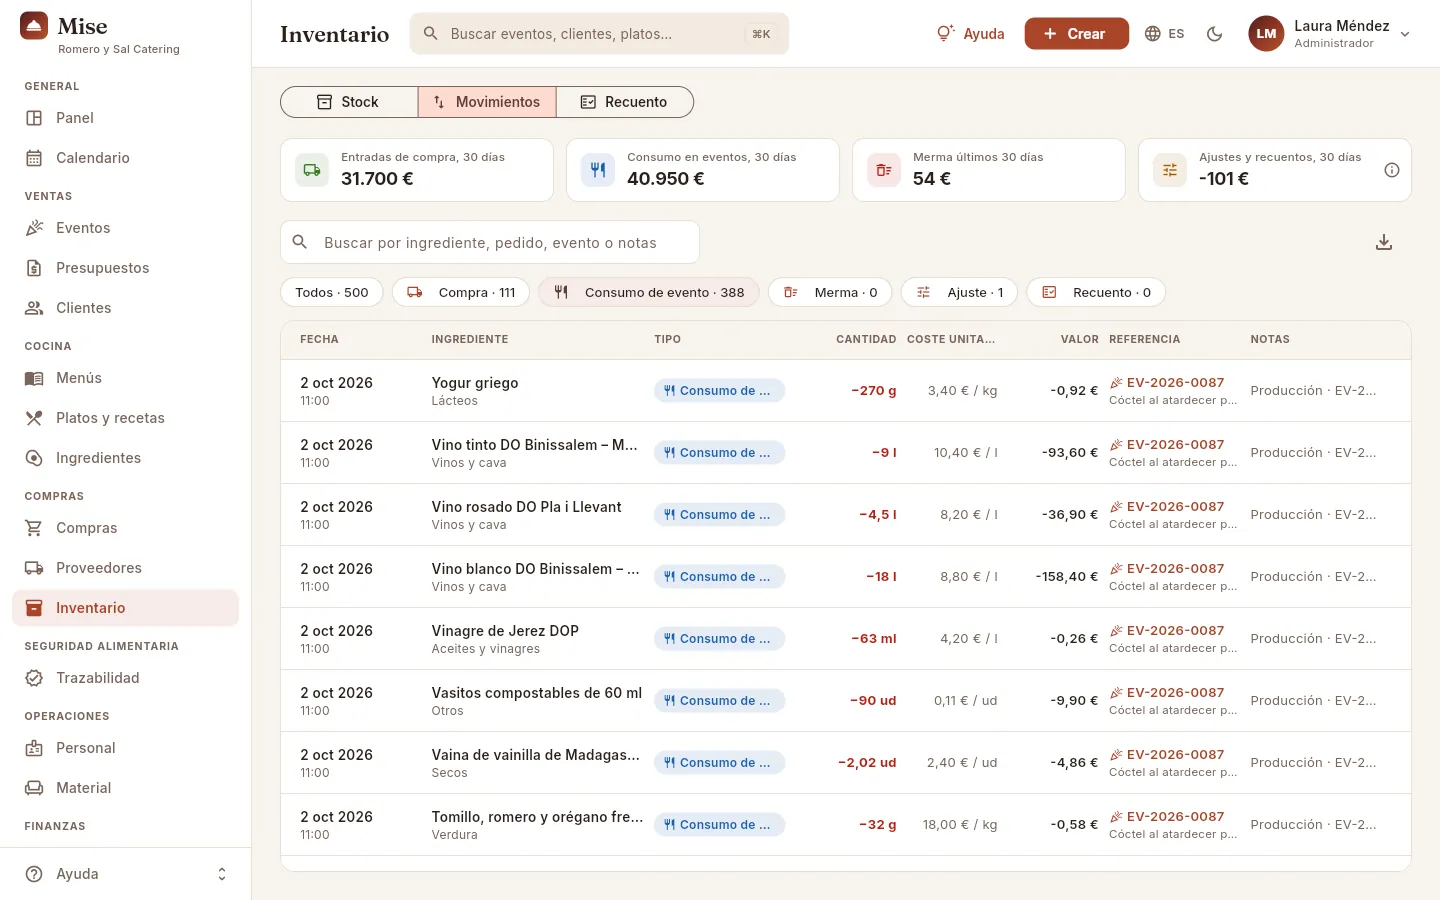Click the Consumo type badge for Tomillo row

coord(719,825)
